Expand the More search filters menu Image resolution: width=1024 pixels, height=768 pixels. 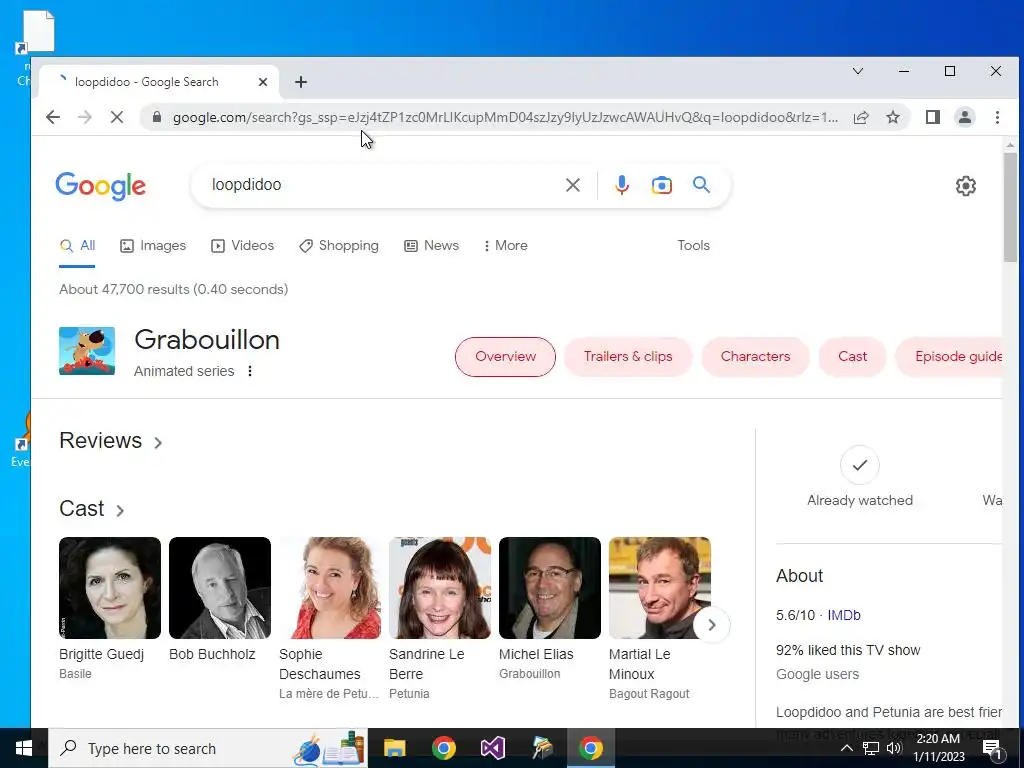pyautogui.click(x=505, y=246)
